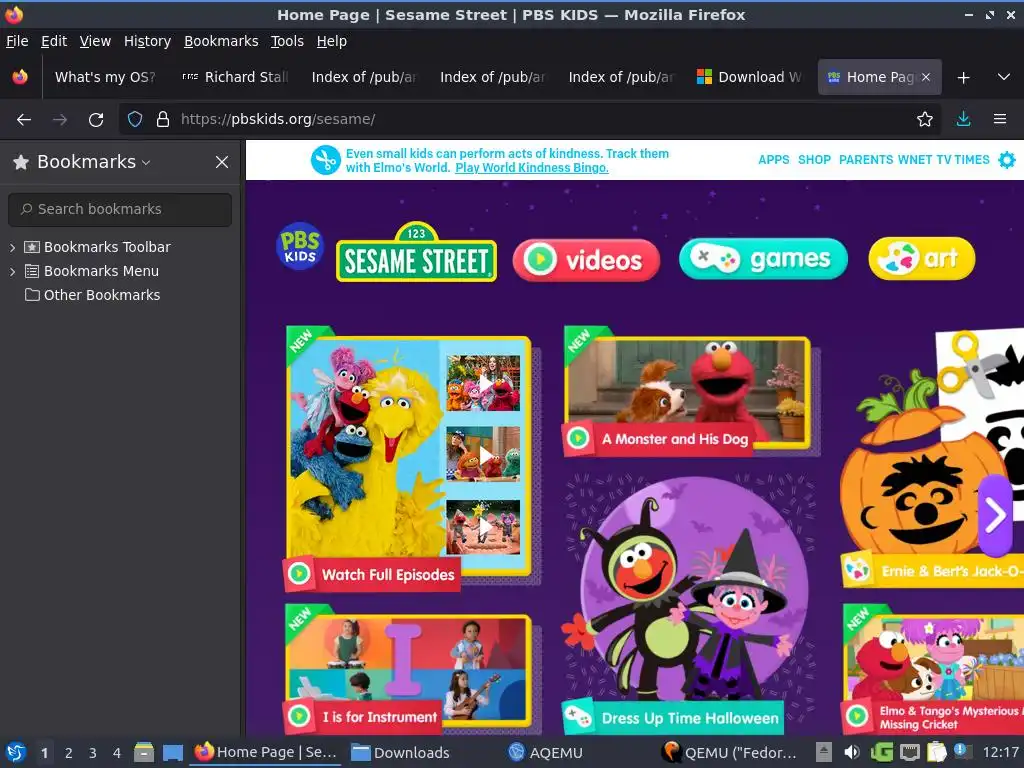Open the videos section button

pyautogui.click(x=586, y=260)
